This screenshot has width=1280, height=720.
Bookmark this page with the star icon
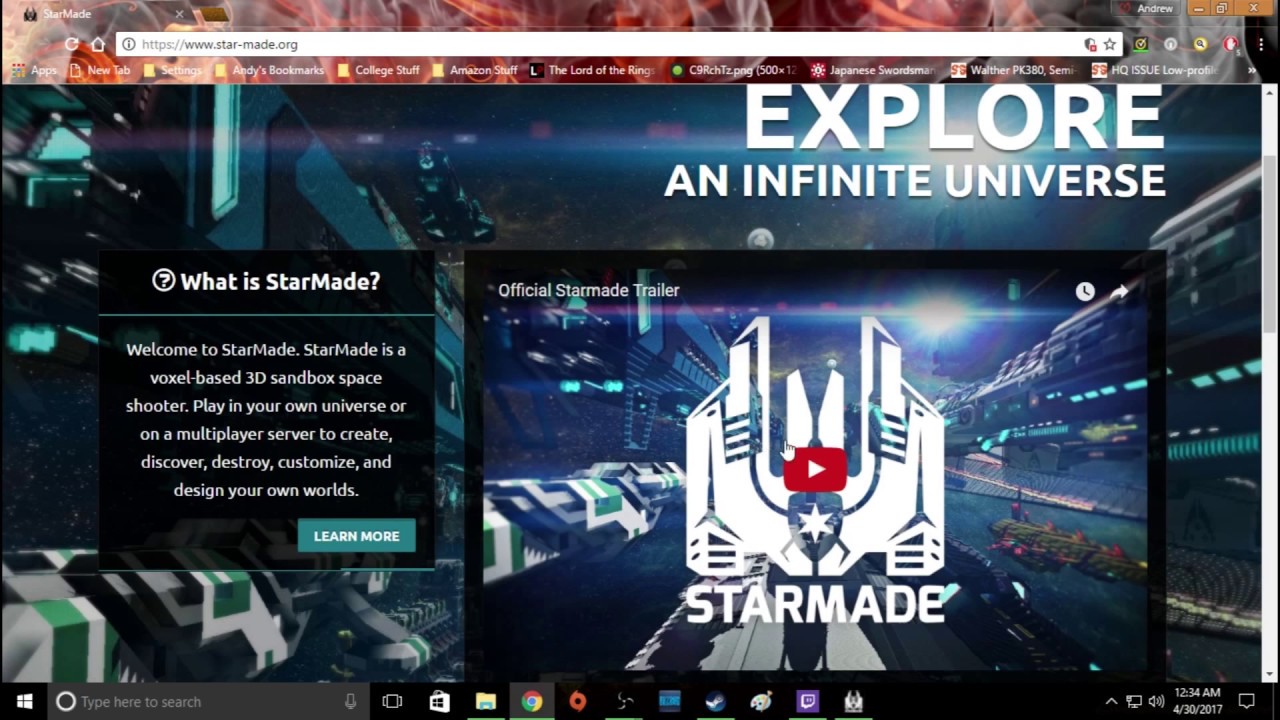1110,44
